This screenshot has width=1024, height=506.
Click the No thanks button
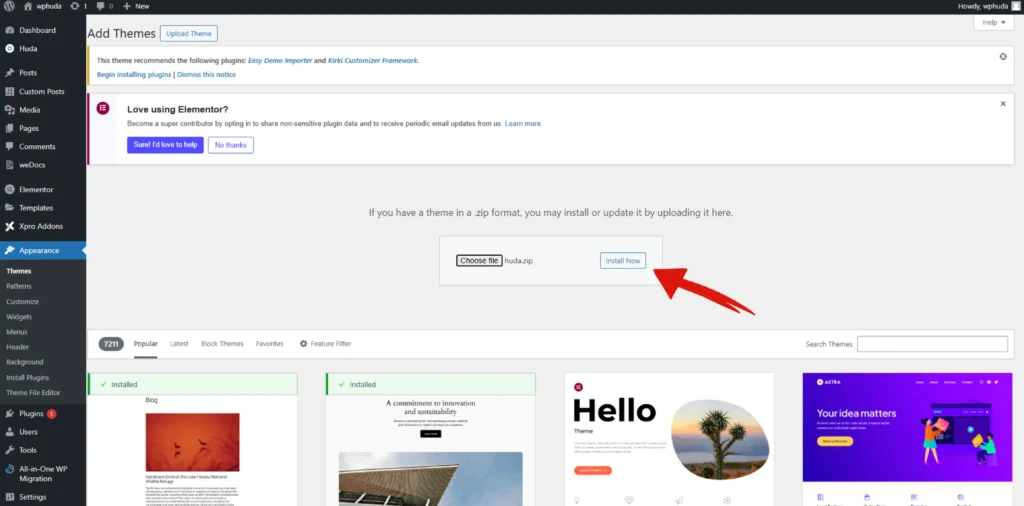pyautogui.click(x=231, y=145)
